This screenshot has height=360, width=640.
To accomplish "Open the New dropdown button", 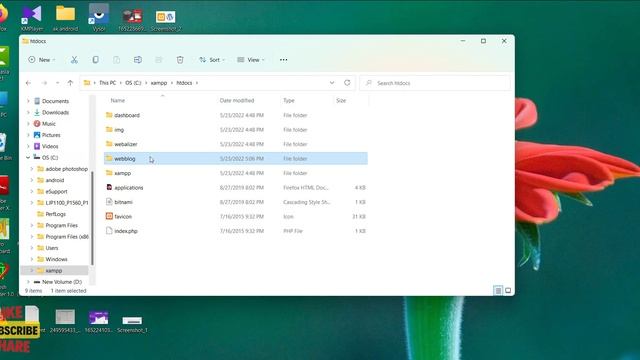I will click(x=42, y=60).
